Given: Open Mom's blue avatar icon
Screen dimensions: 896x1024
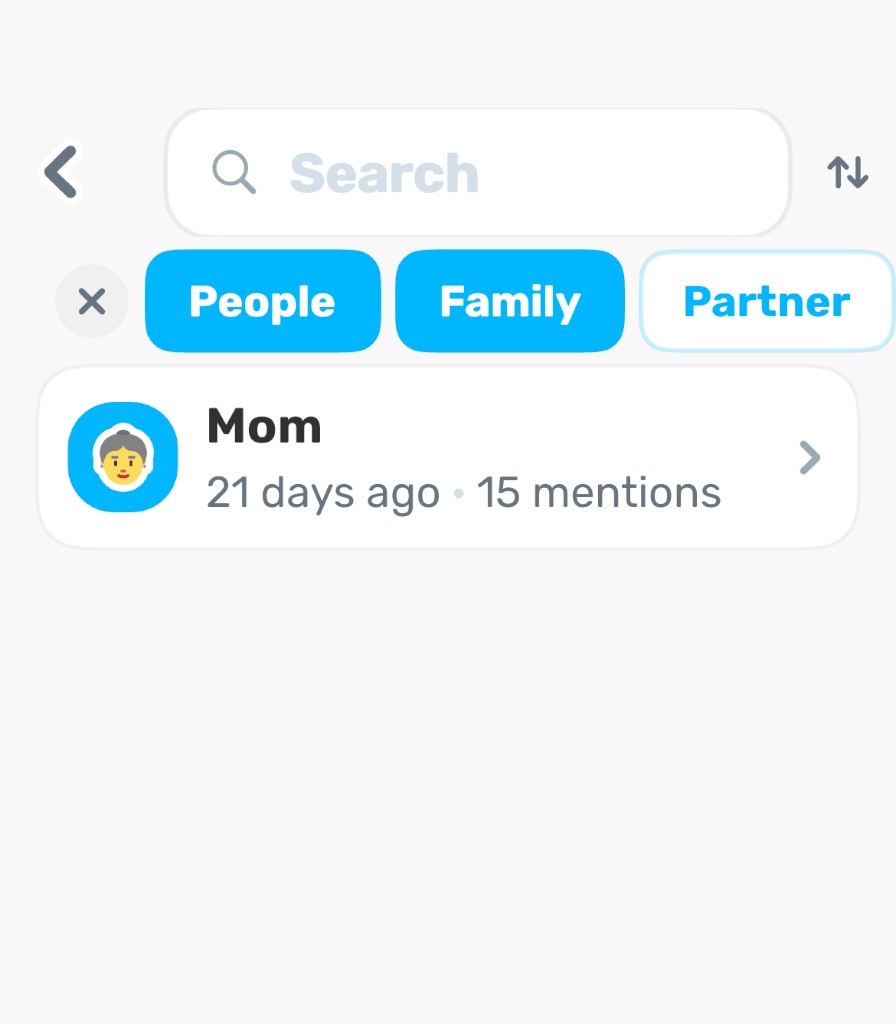Looking at the screenshot, I should [123, 457].
